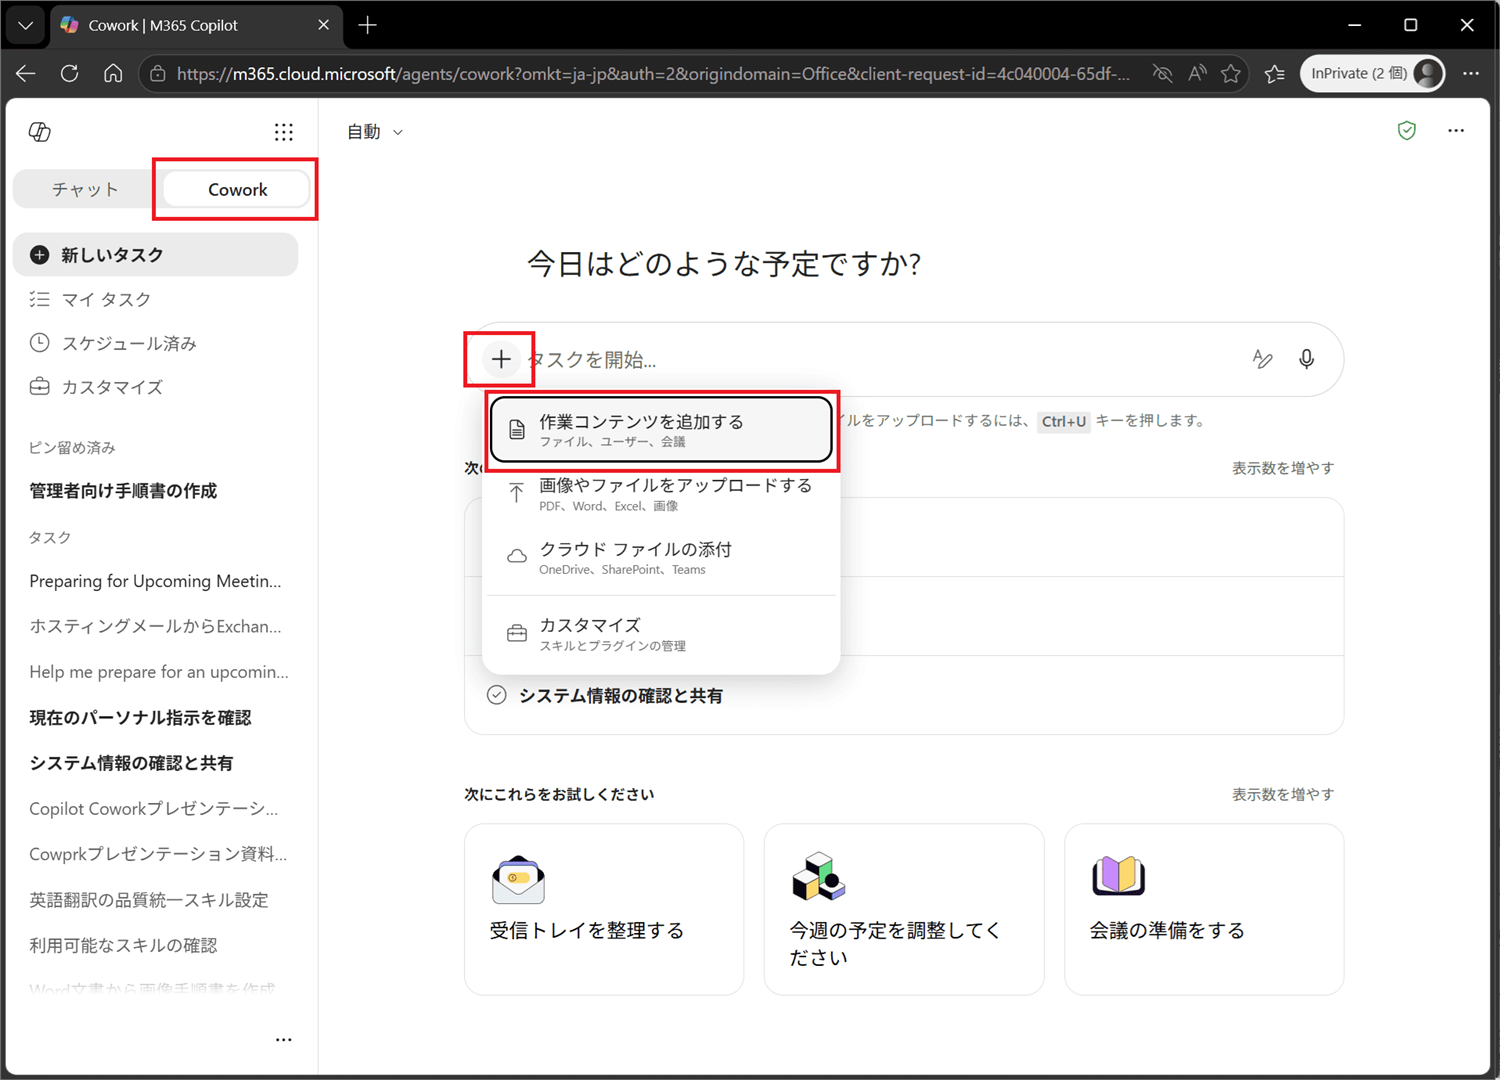Click the green shield protection icon

point(1407,131)
